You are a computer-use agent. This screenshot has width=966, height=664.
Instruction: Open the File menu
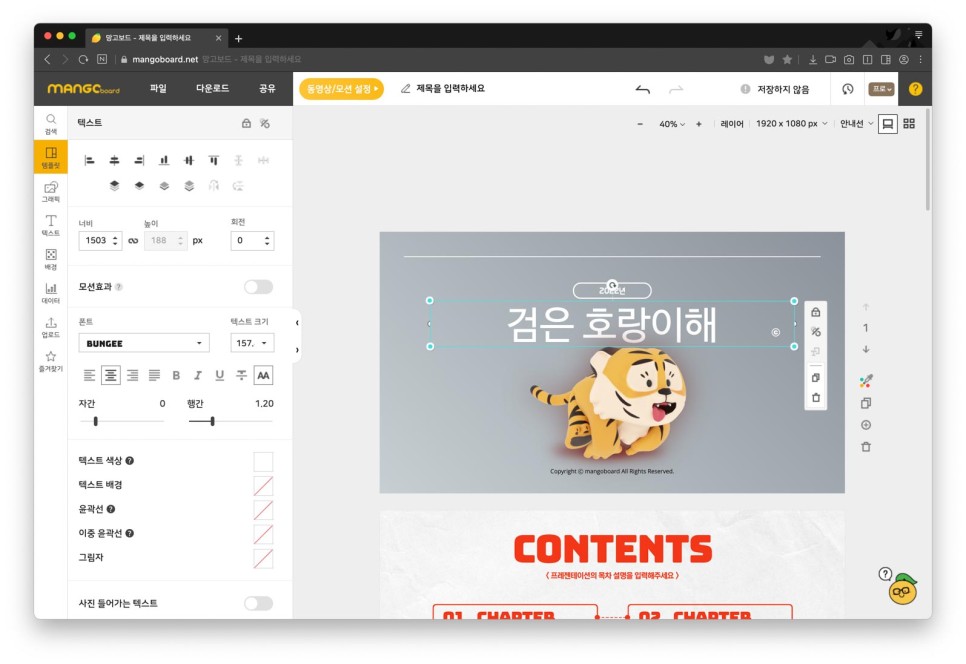(x=158, y=89)
